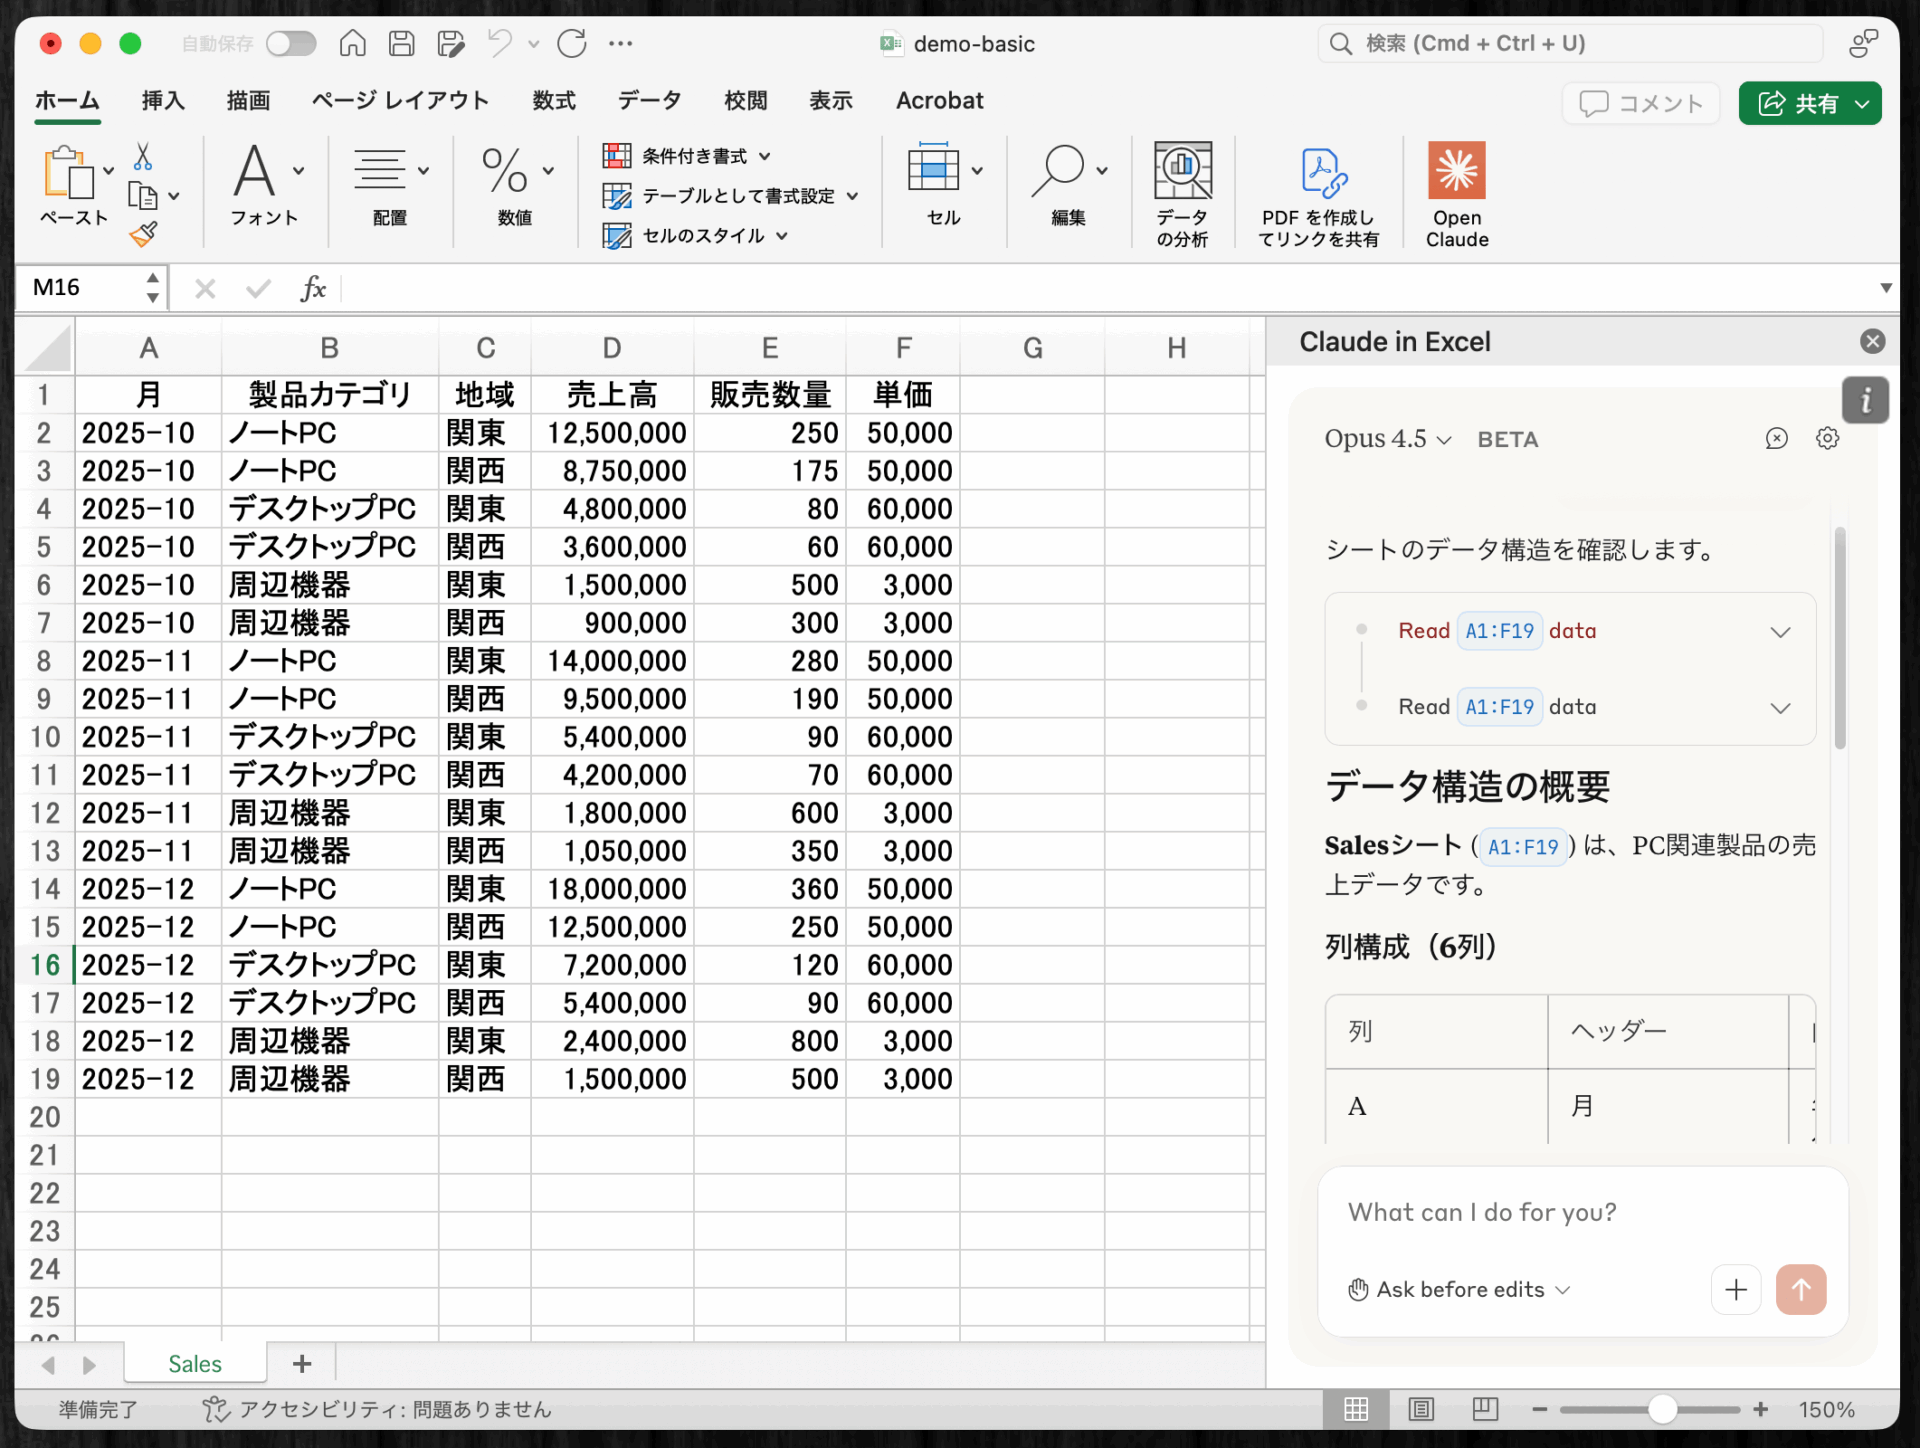Click the 共有 (Share) button
Image resolution: width=1920 pixels, height=1448 pixels.
[x=1808, y=103]
